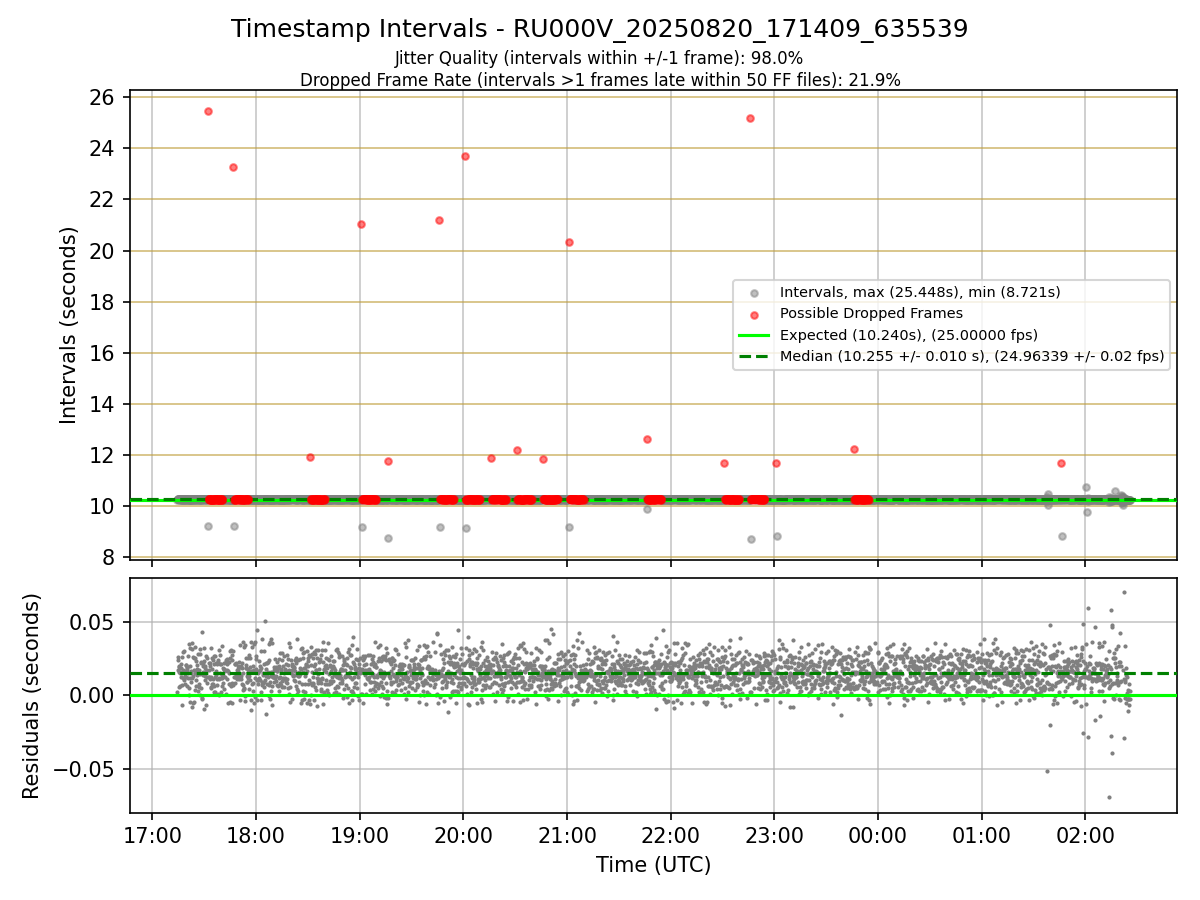
Task: Click the red point near 21 seconds at 19:00
Action: (361, 224)
